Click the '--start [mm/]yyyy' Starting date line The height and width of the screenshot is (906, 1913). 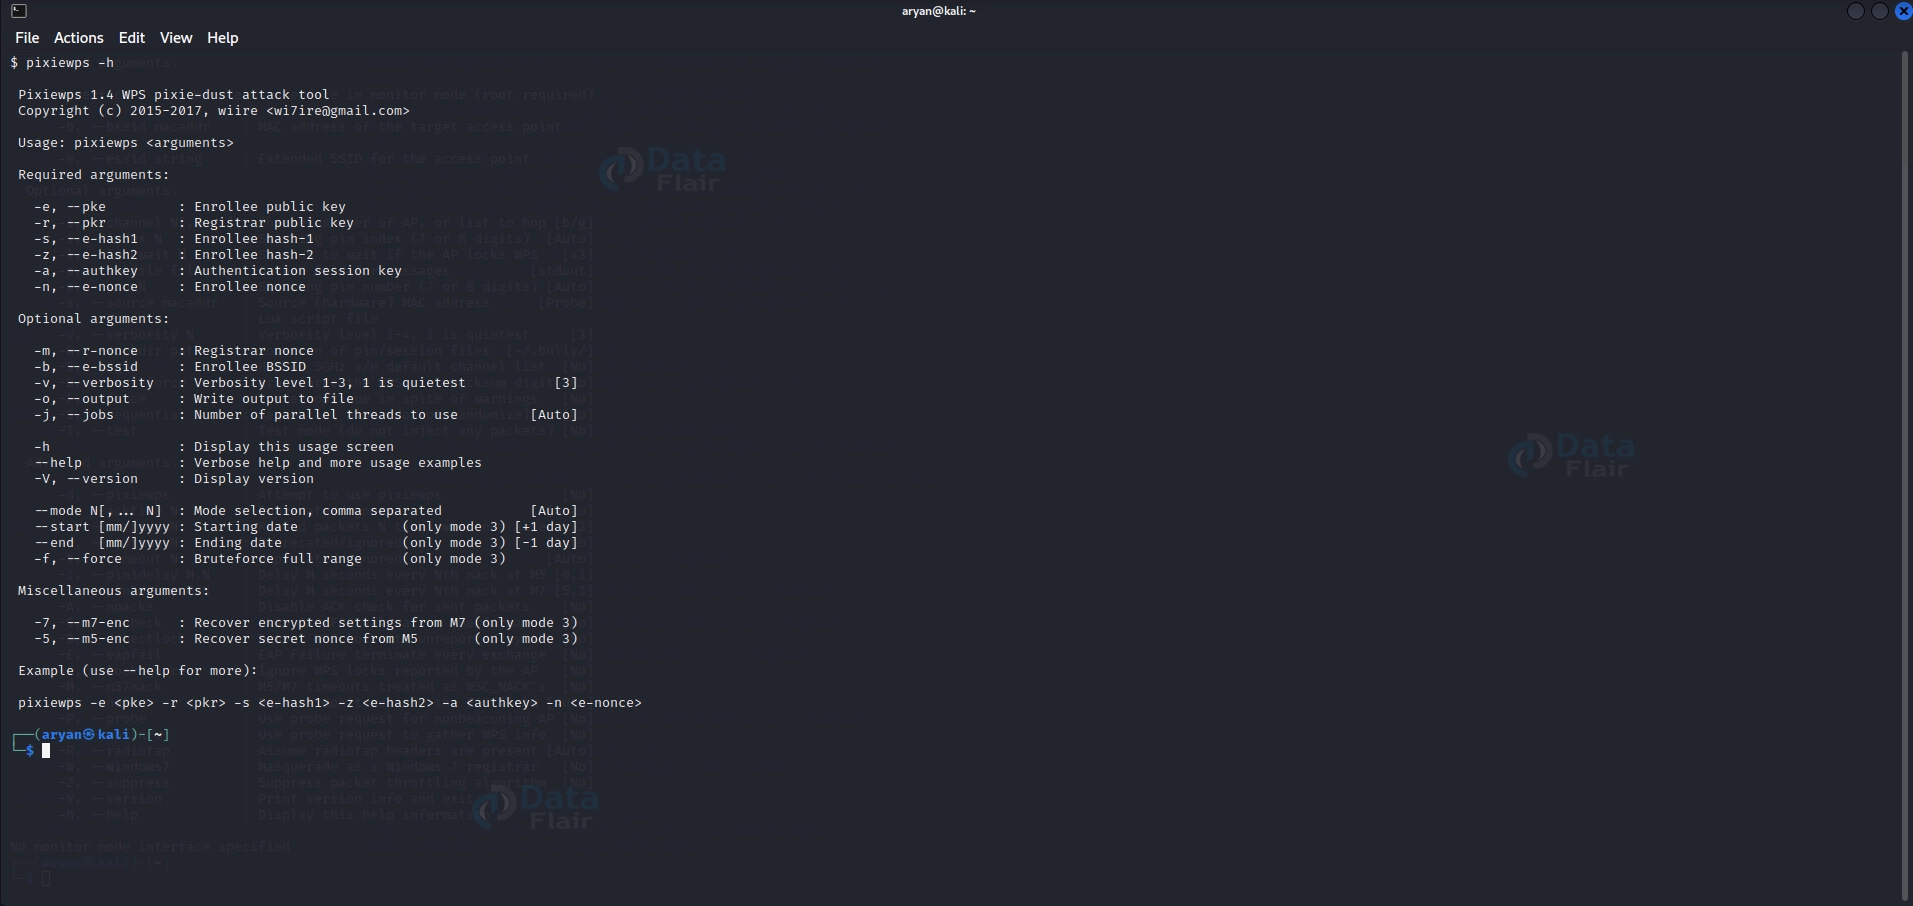point(306,527)
